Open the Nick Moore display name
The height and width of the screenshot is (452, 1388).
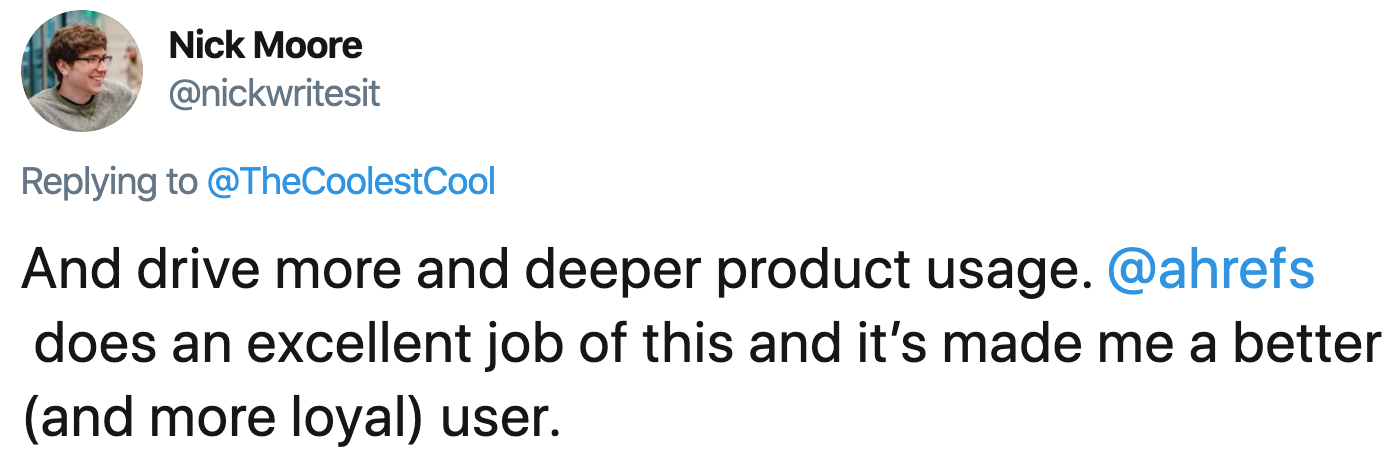[x=265, y=45]
